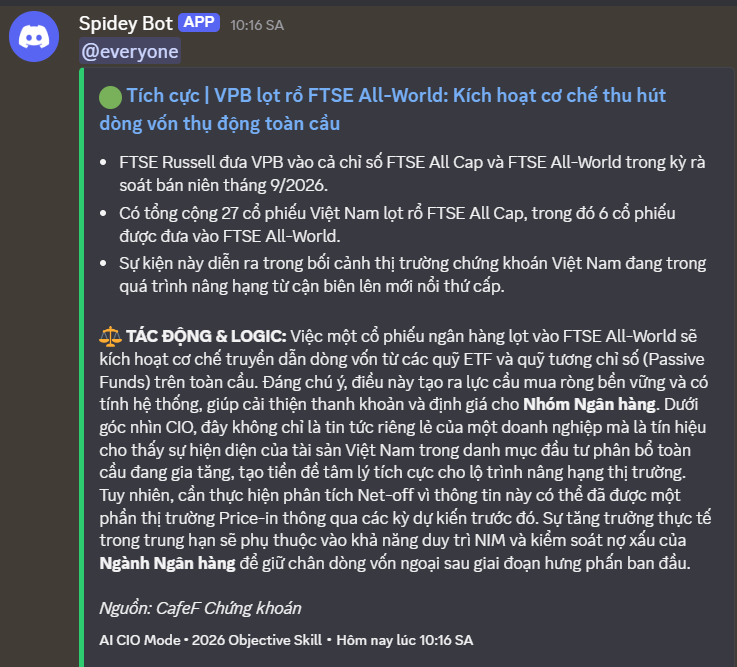
Task: Click the AI CIO Mode footer text
Action: (x=140, y=640)
